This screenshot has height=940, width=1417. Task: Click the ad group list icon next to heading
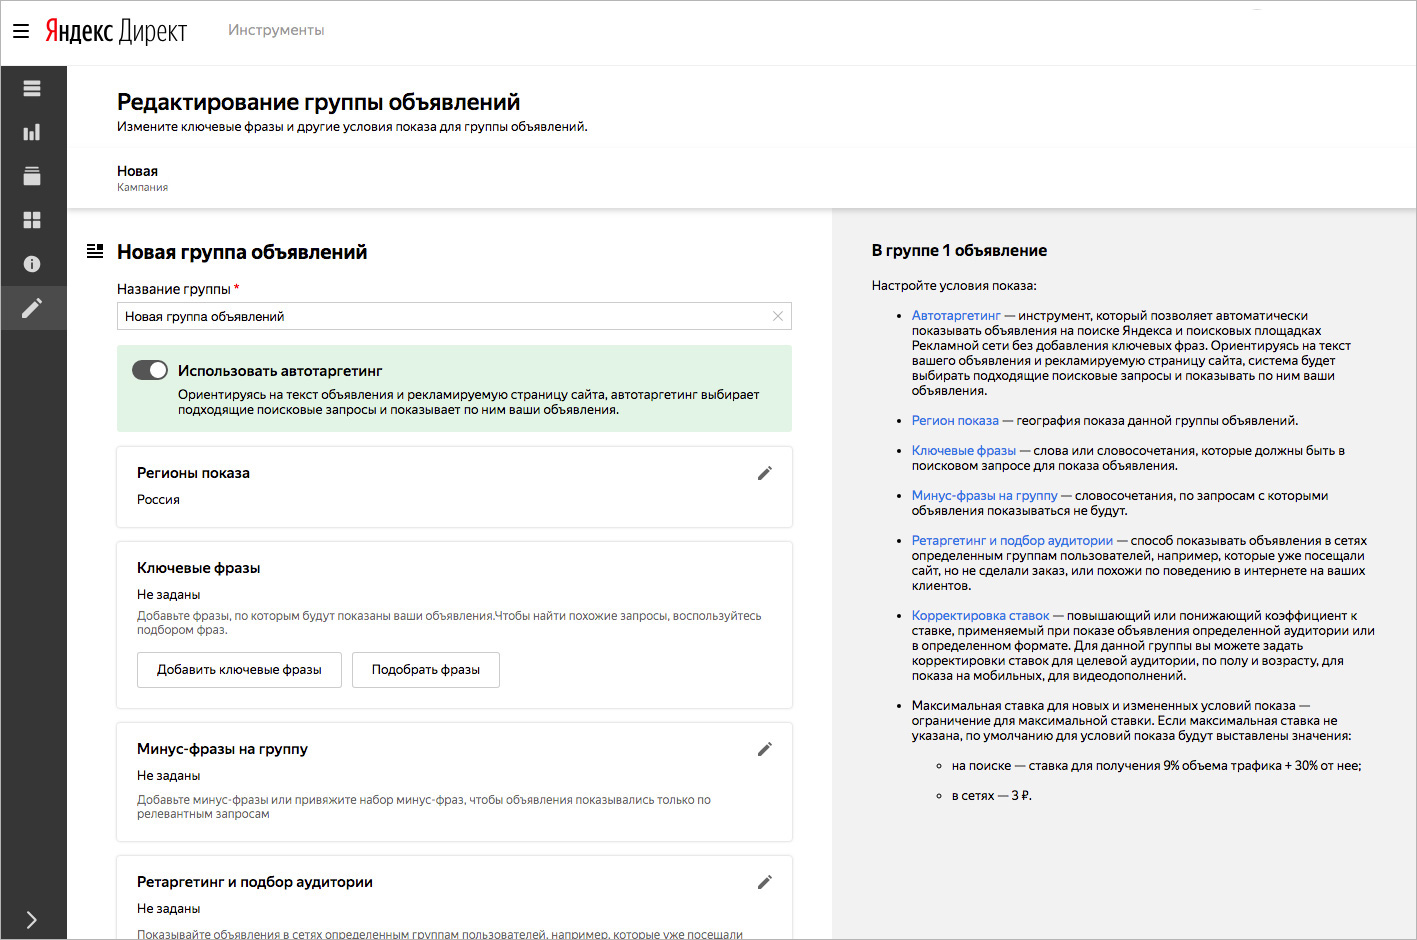[95, 251]
